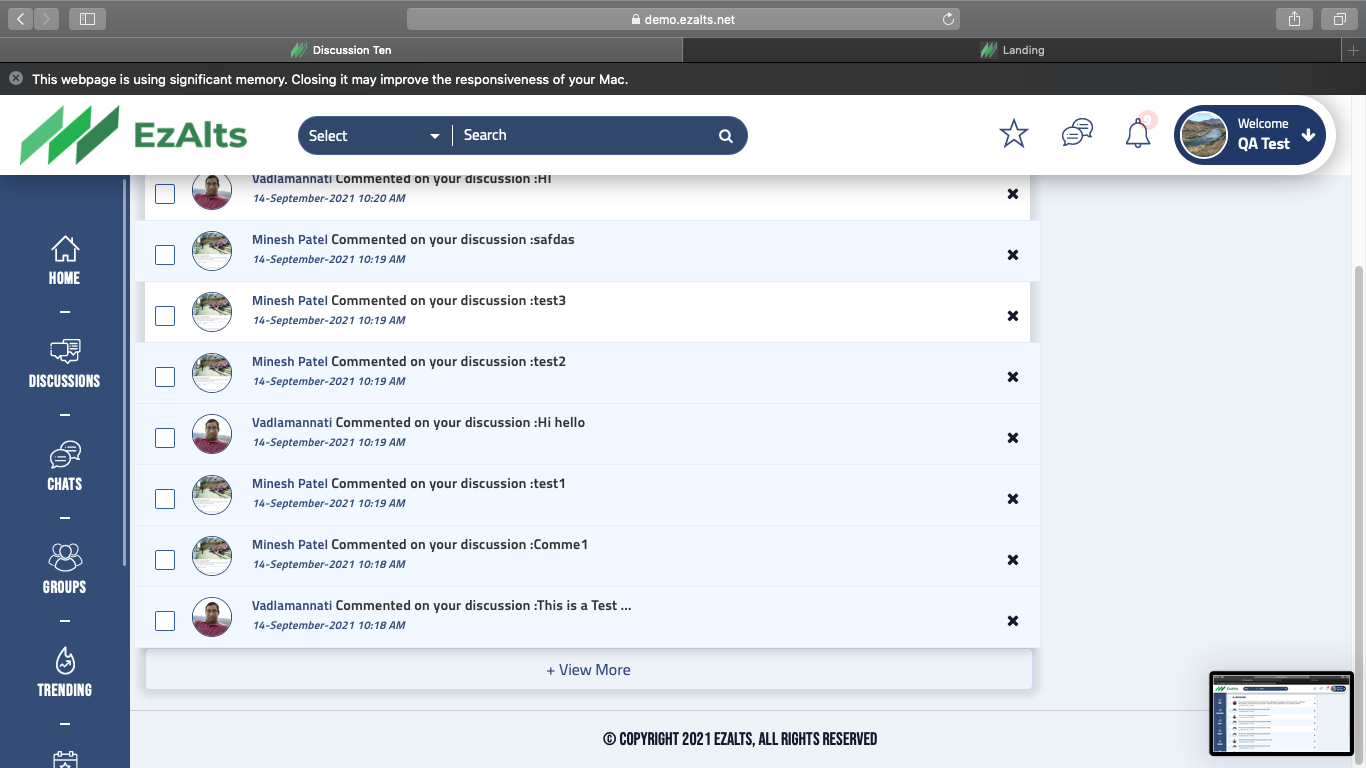The image size is (1366, 768).
Task: Expand list with View More
Action: (588, 670)
